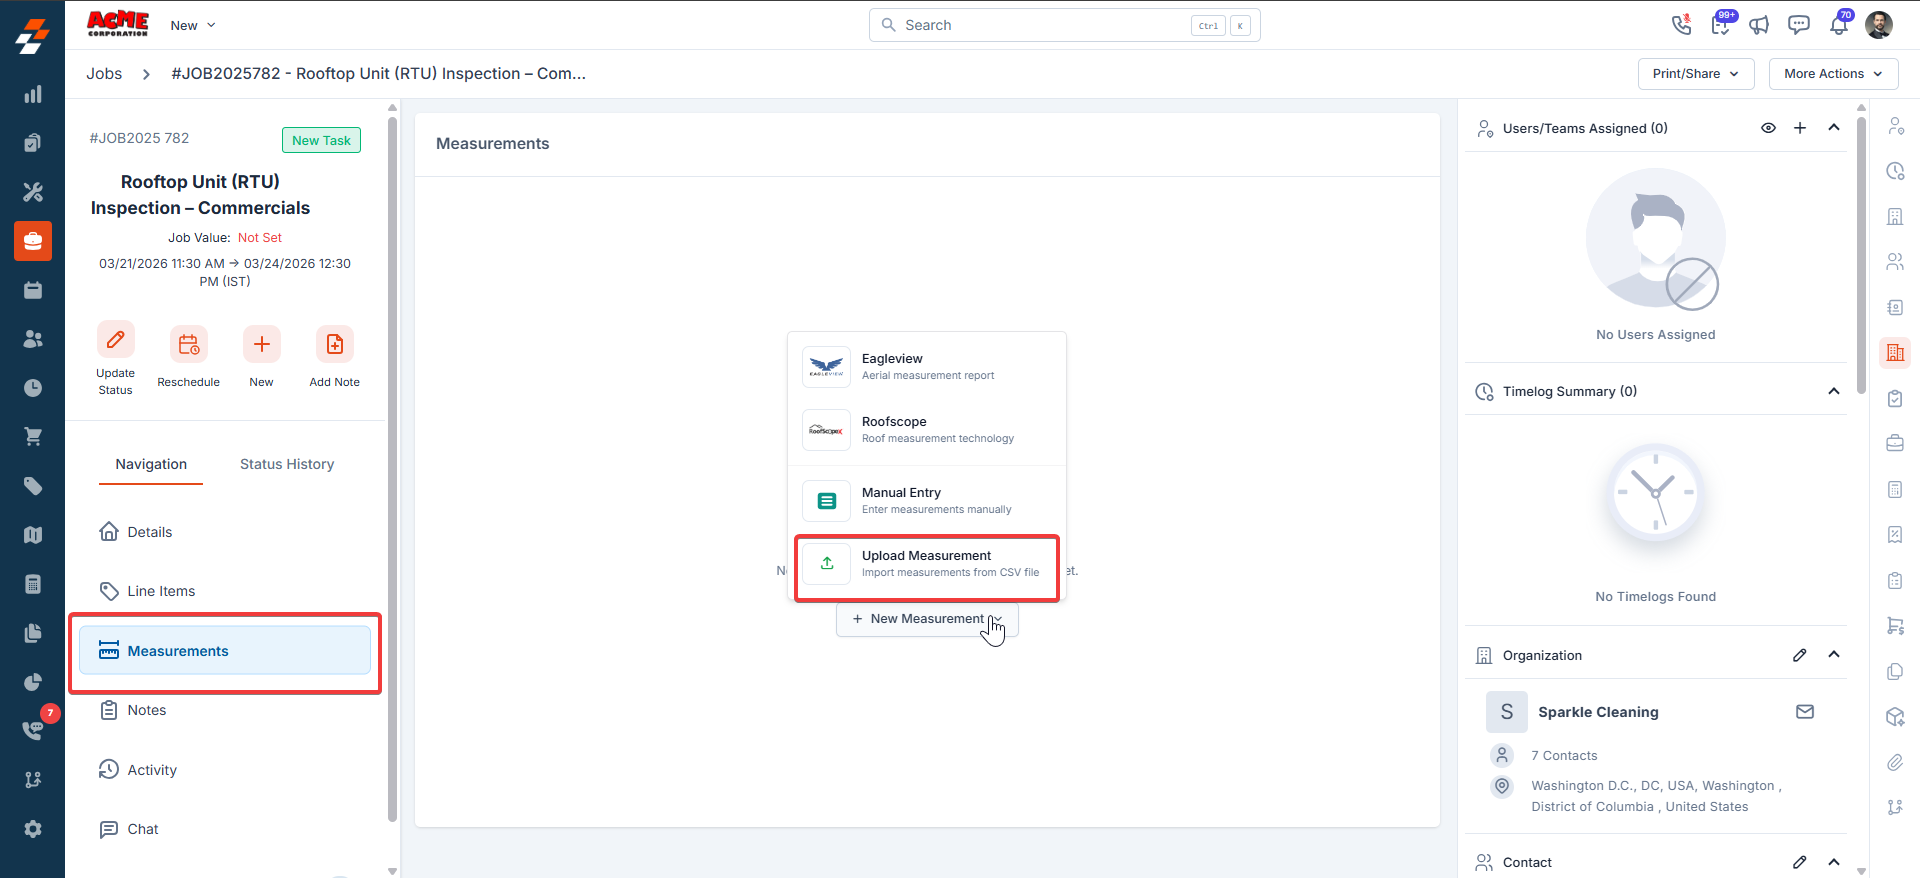Open Notes in the navigation list

coord(133,710)
